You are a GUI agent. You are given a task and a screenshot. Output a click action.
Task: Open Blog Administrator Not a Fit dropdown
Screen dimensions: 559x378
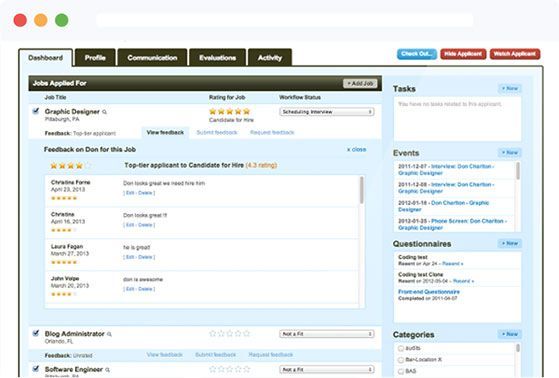[x=327, y=334]
